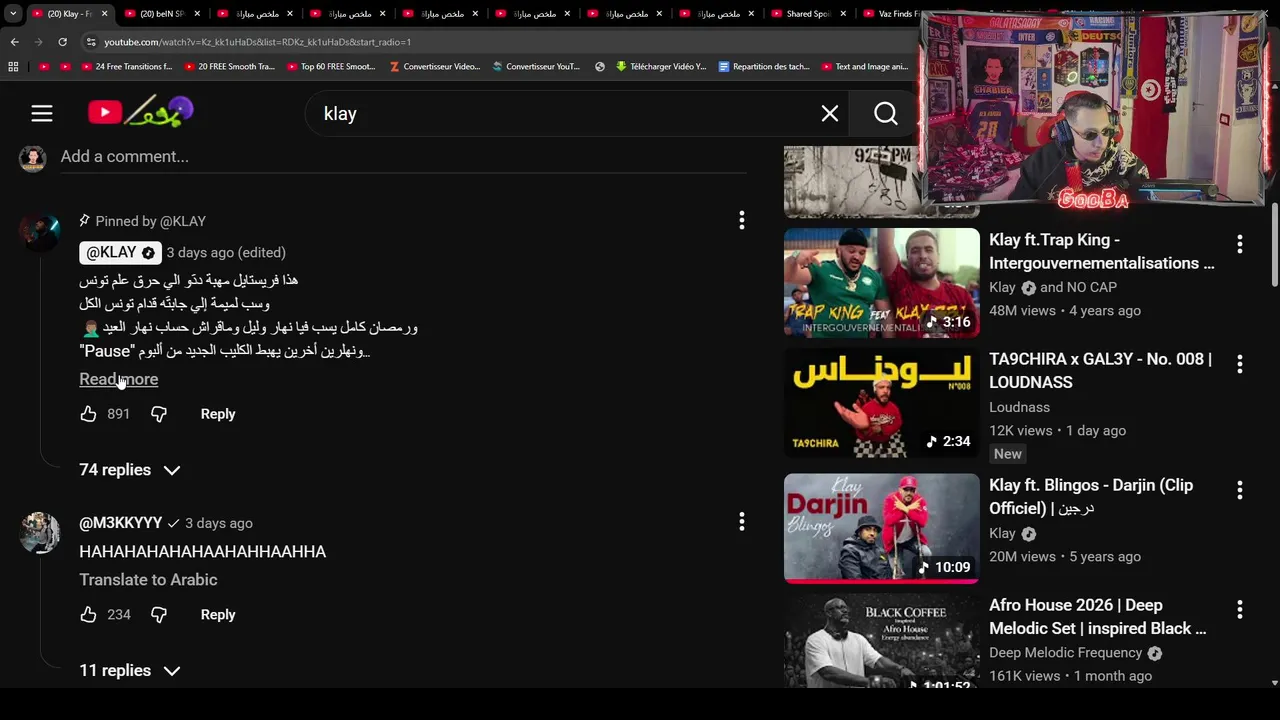Like the @M3KKYYY comment
This screenshot has width=1280, height=720.
tap(88, 614)
